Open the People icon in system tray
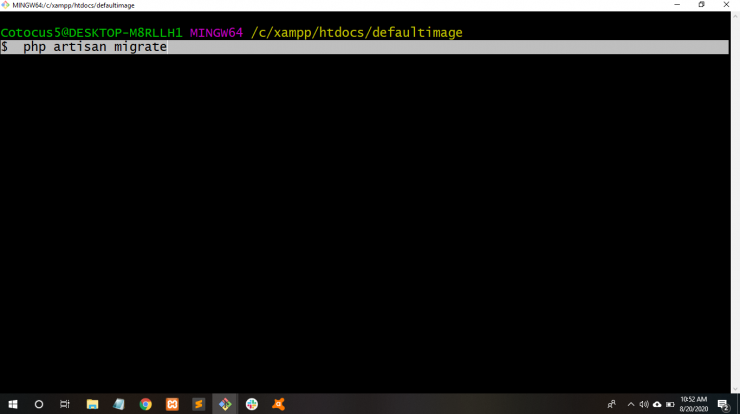 click(x=612, y=404)
